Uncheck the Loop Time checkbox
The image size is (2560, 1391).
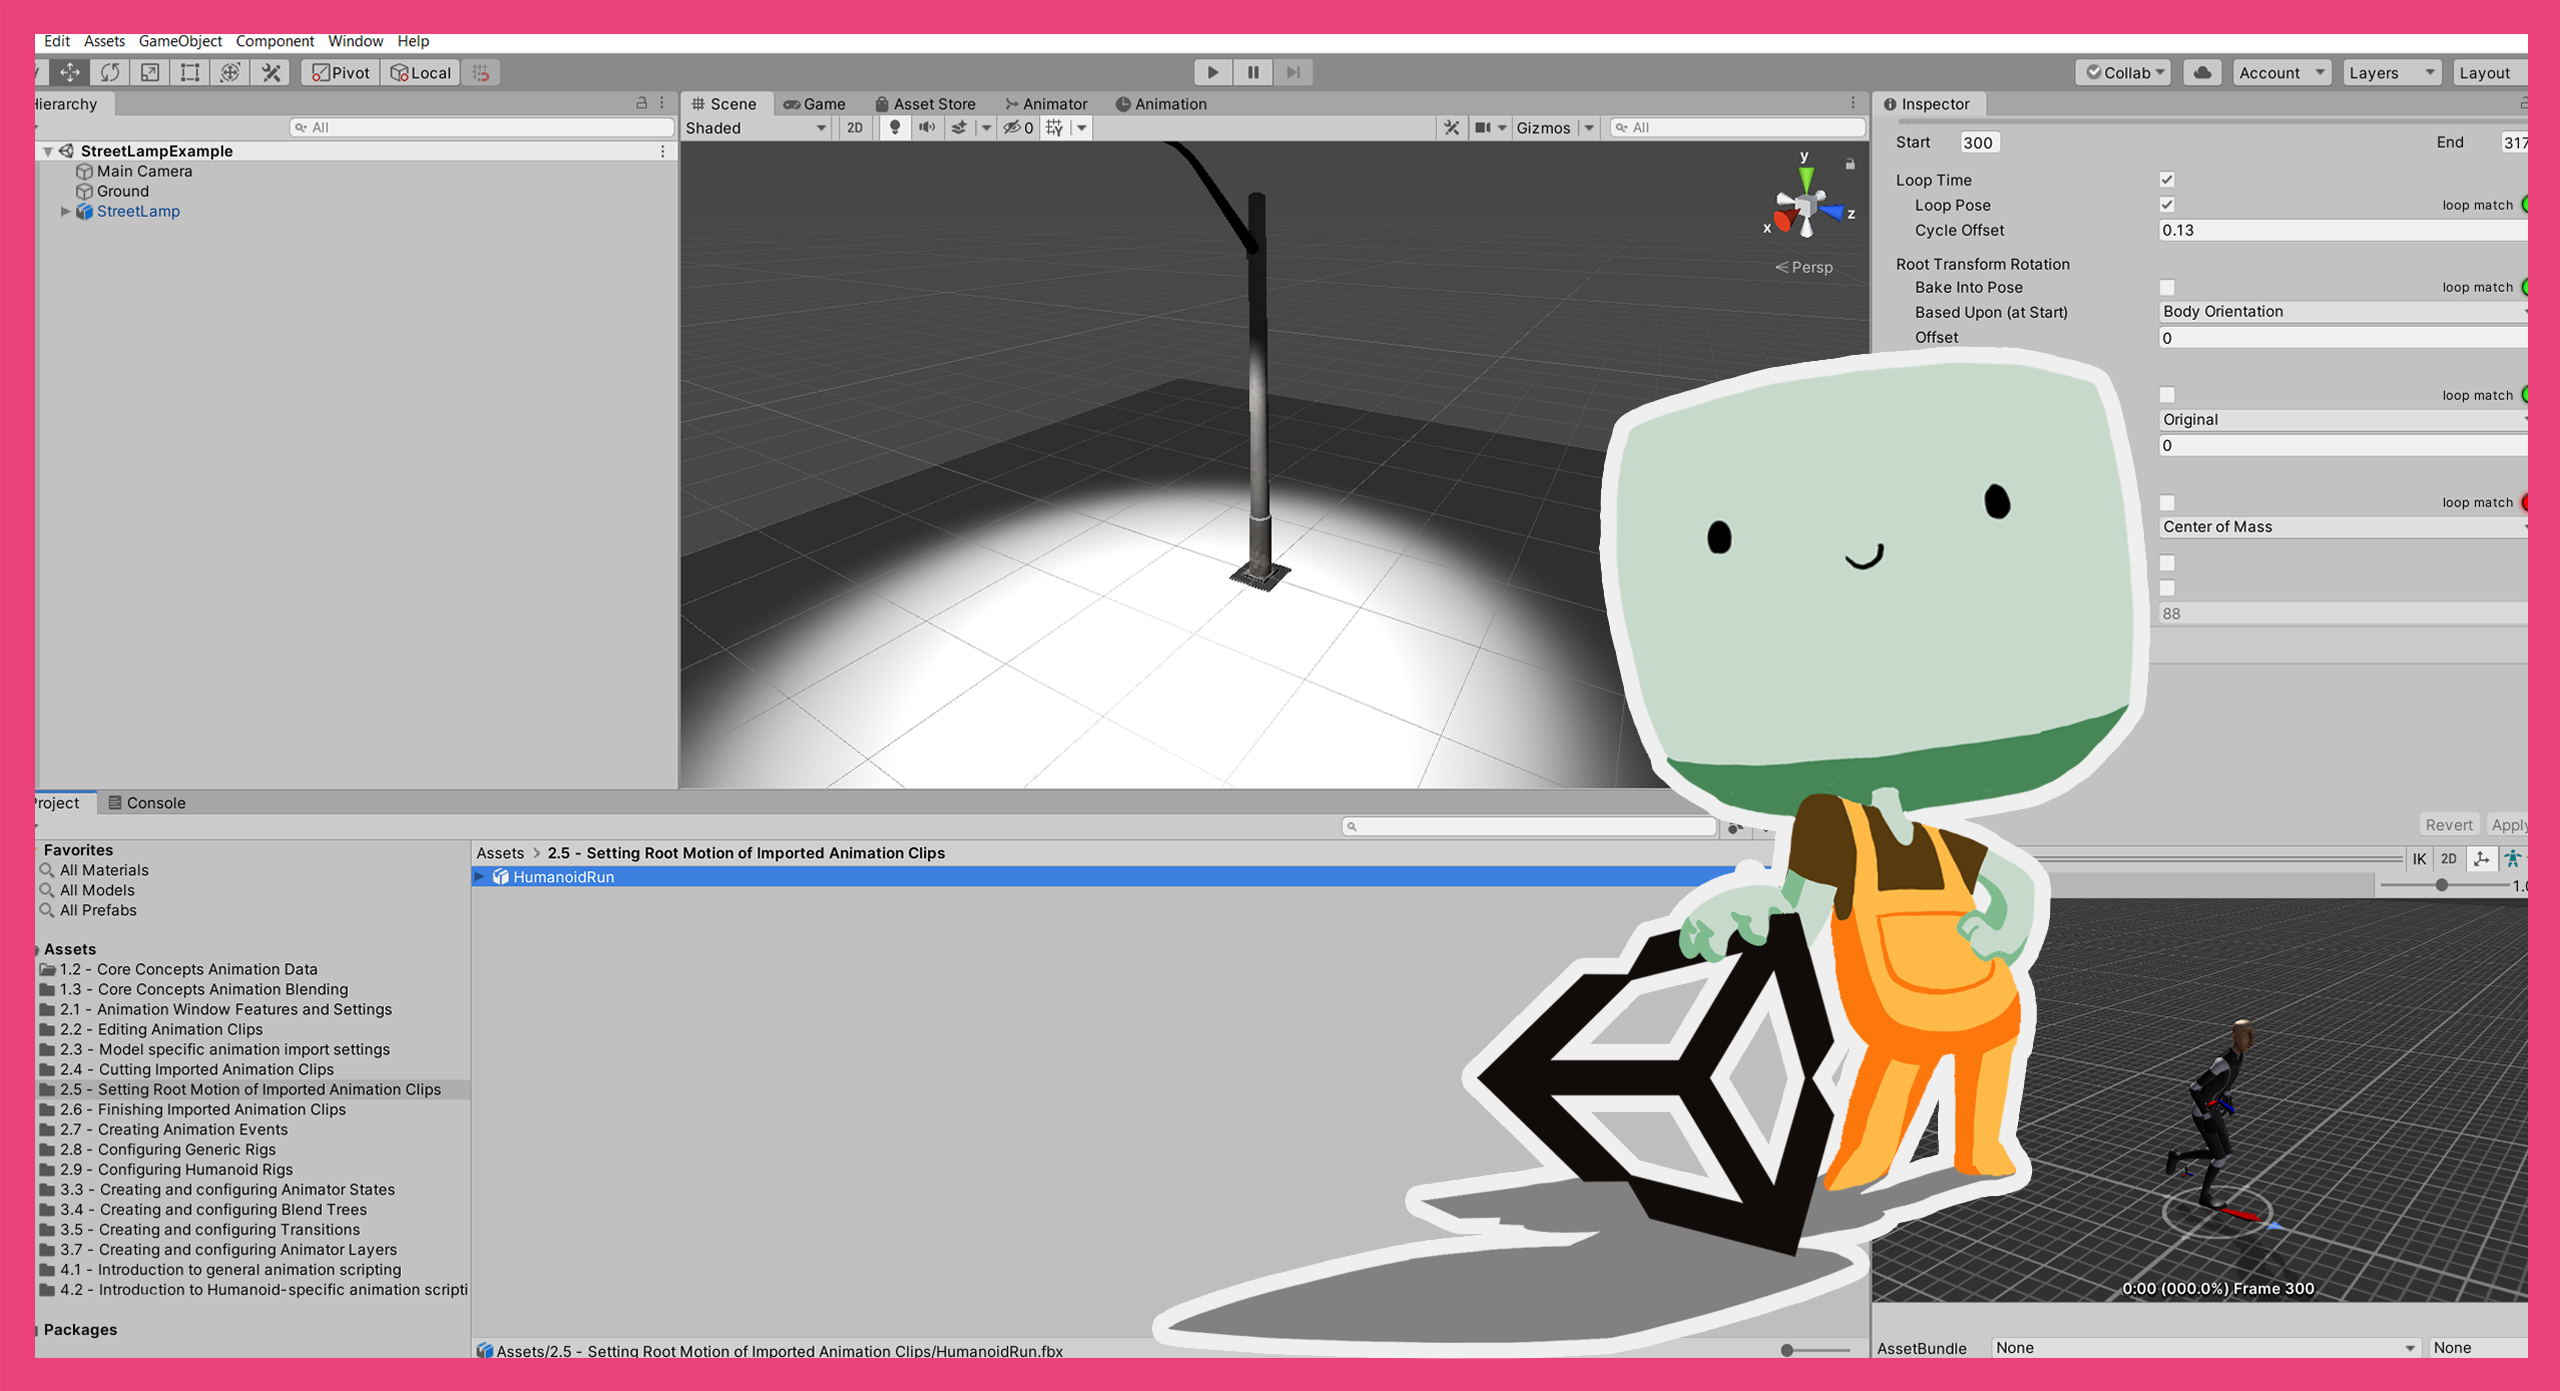click(x=2167, y=180)
